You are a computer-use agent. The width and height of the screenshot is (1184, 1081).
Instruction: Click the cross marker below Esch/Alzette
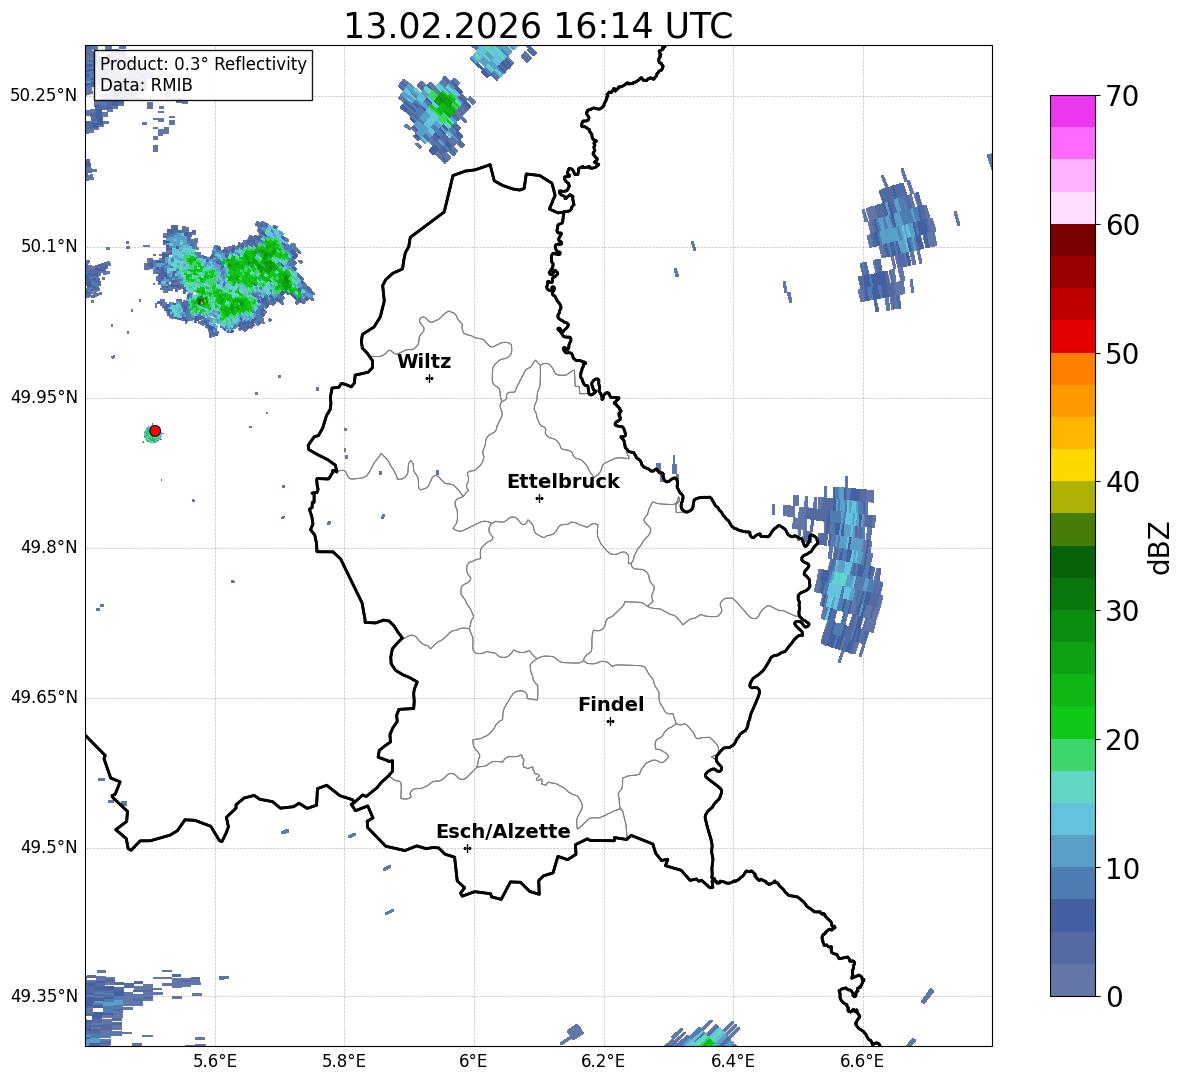[467, 848]
